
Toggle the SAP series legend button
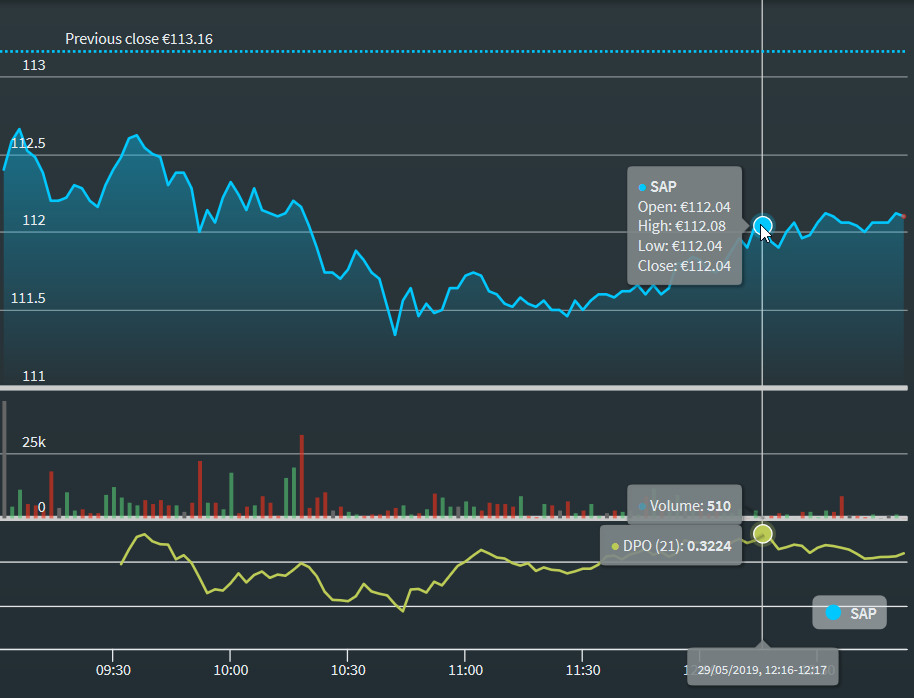coord(850,613)
